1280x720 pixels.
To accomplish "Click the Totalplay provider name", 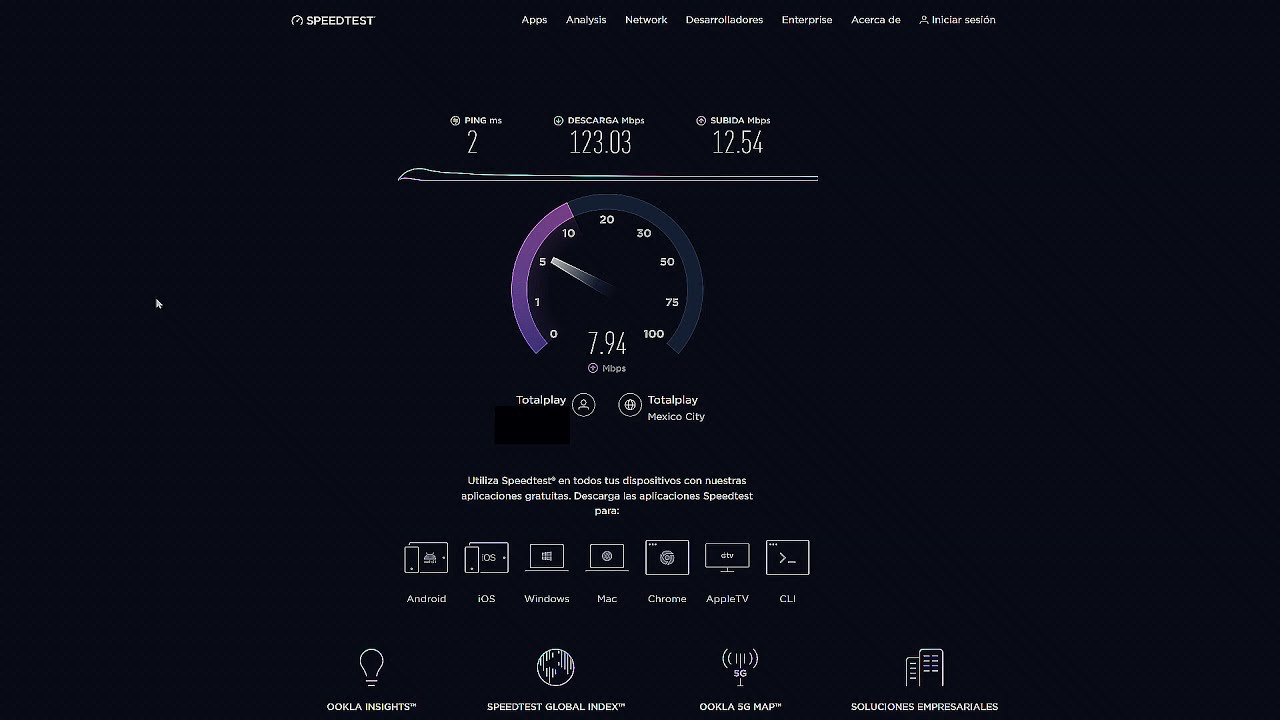I will (x=541, y=400).
